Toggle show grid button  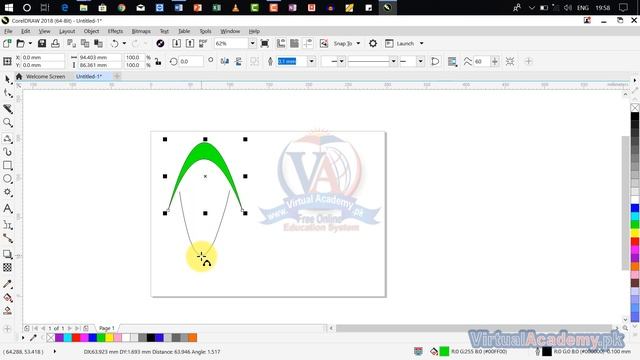(294, 43)
